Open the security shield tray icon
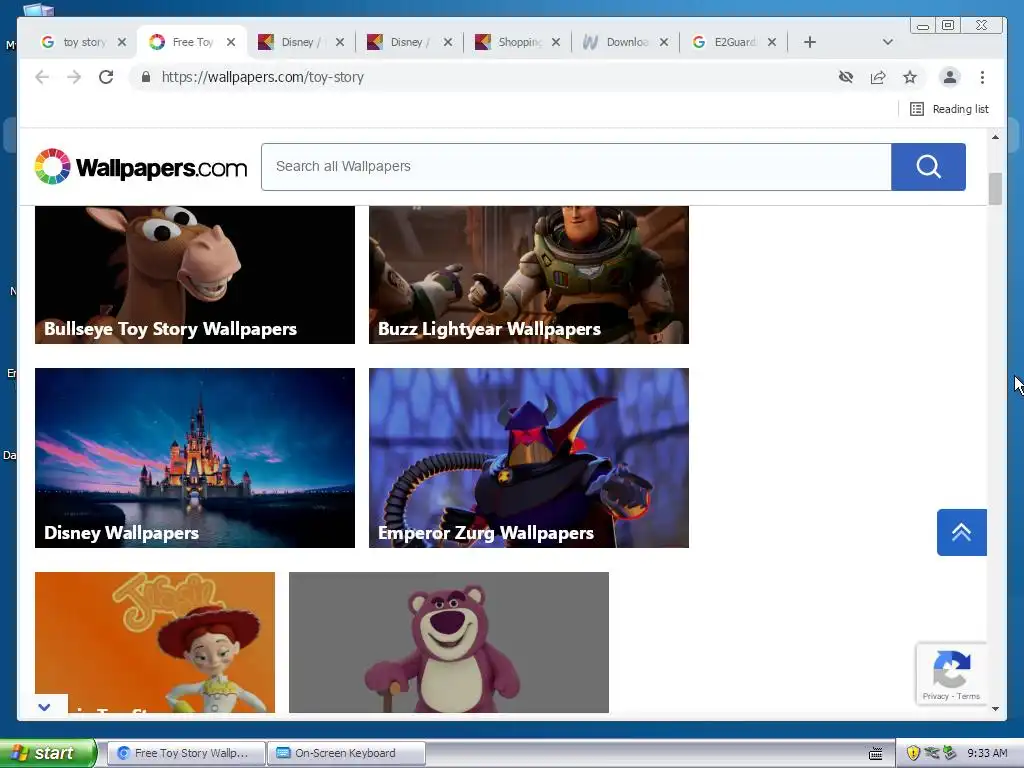The width and height of the screenshot is (1024, 768). pyautogui.click(x=913, y=753)
